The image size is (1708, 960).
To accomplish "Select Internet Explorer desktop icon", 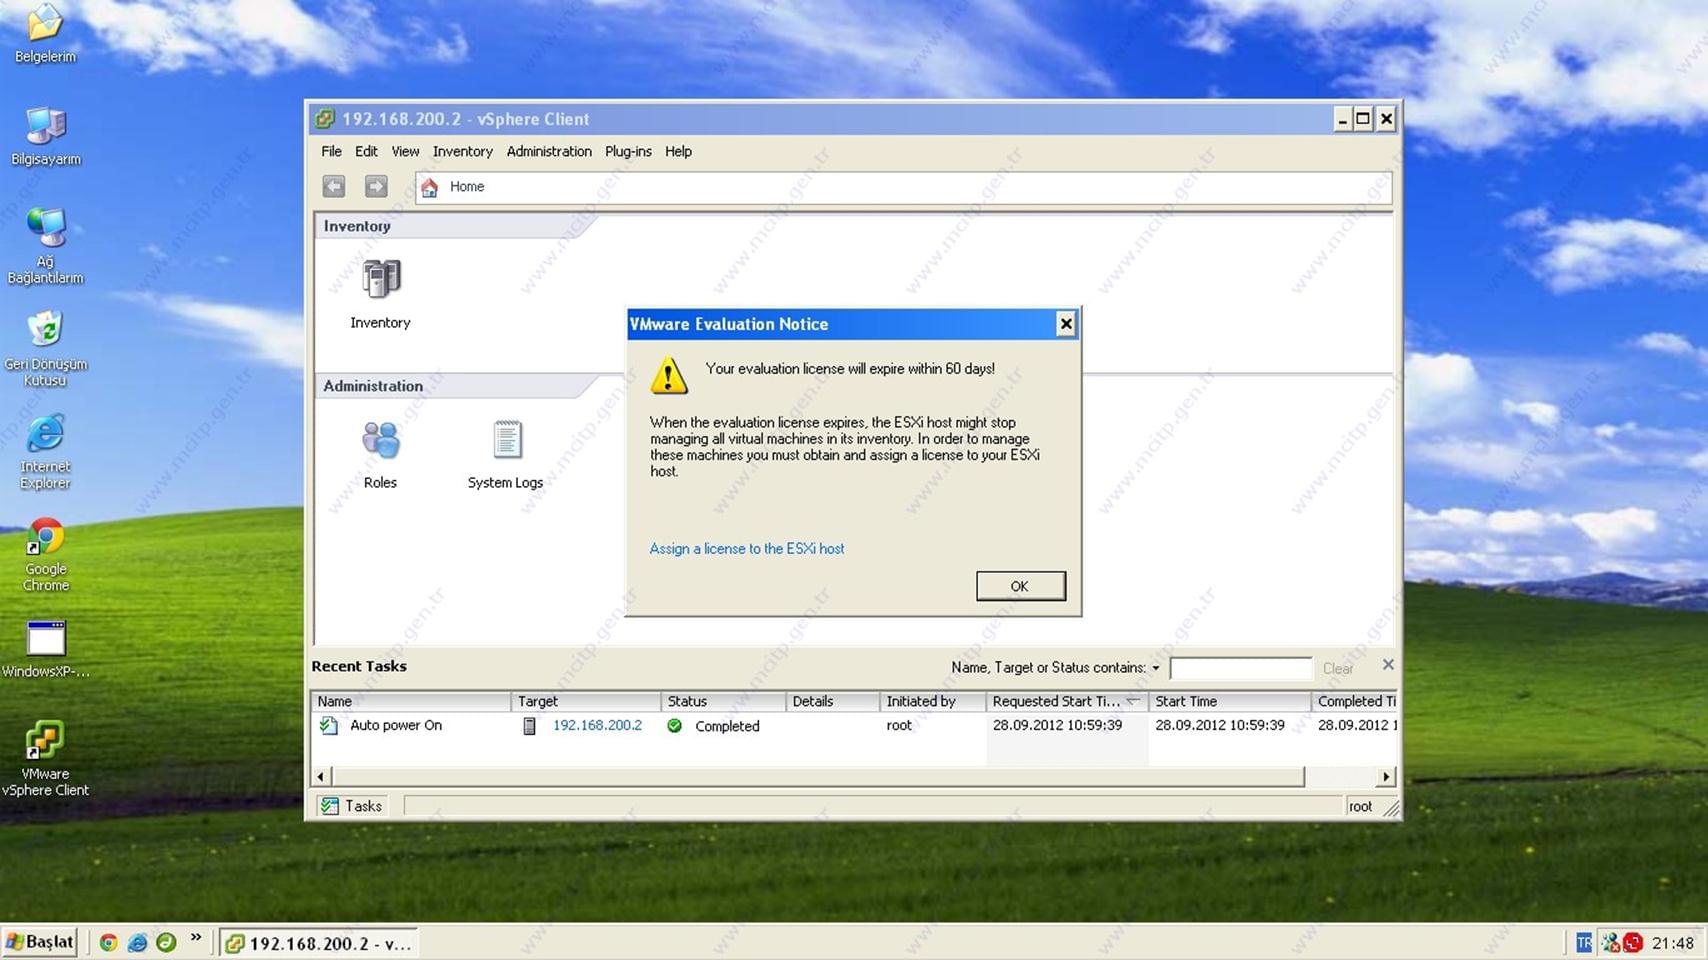I will tap(45, 434).
